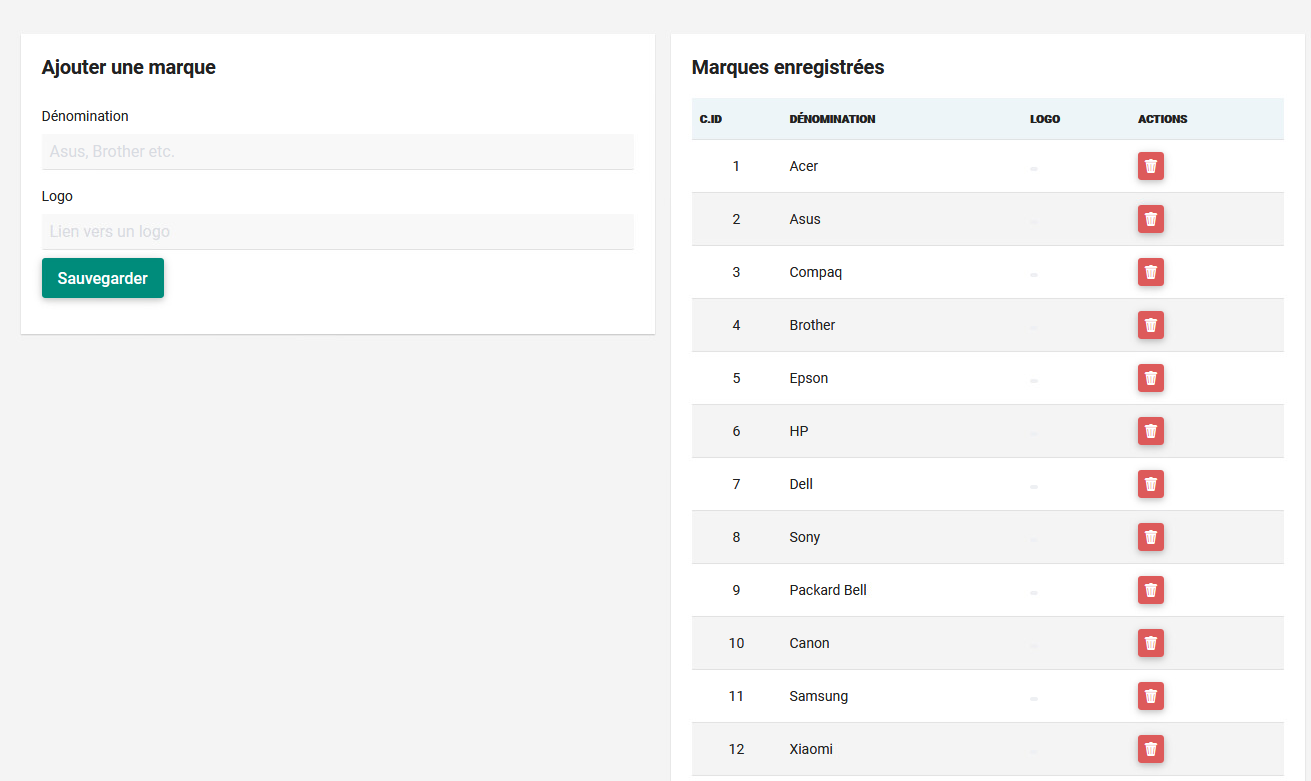Remove Compaq using its delete icon

click(1150, 272)
